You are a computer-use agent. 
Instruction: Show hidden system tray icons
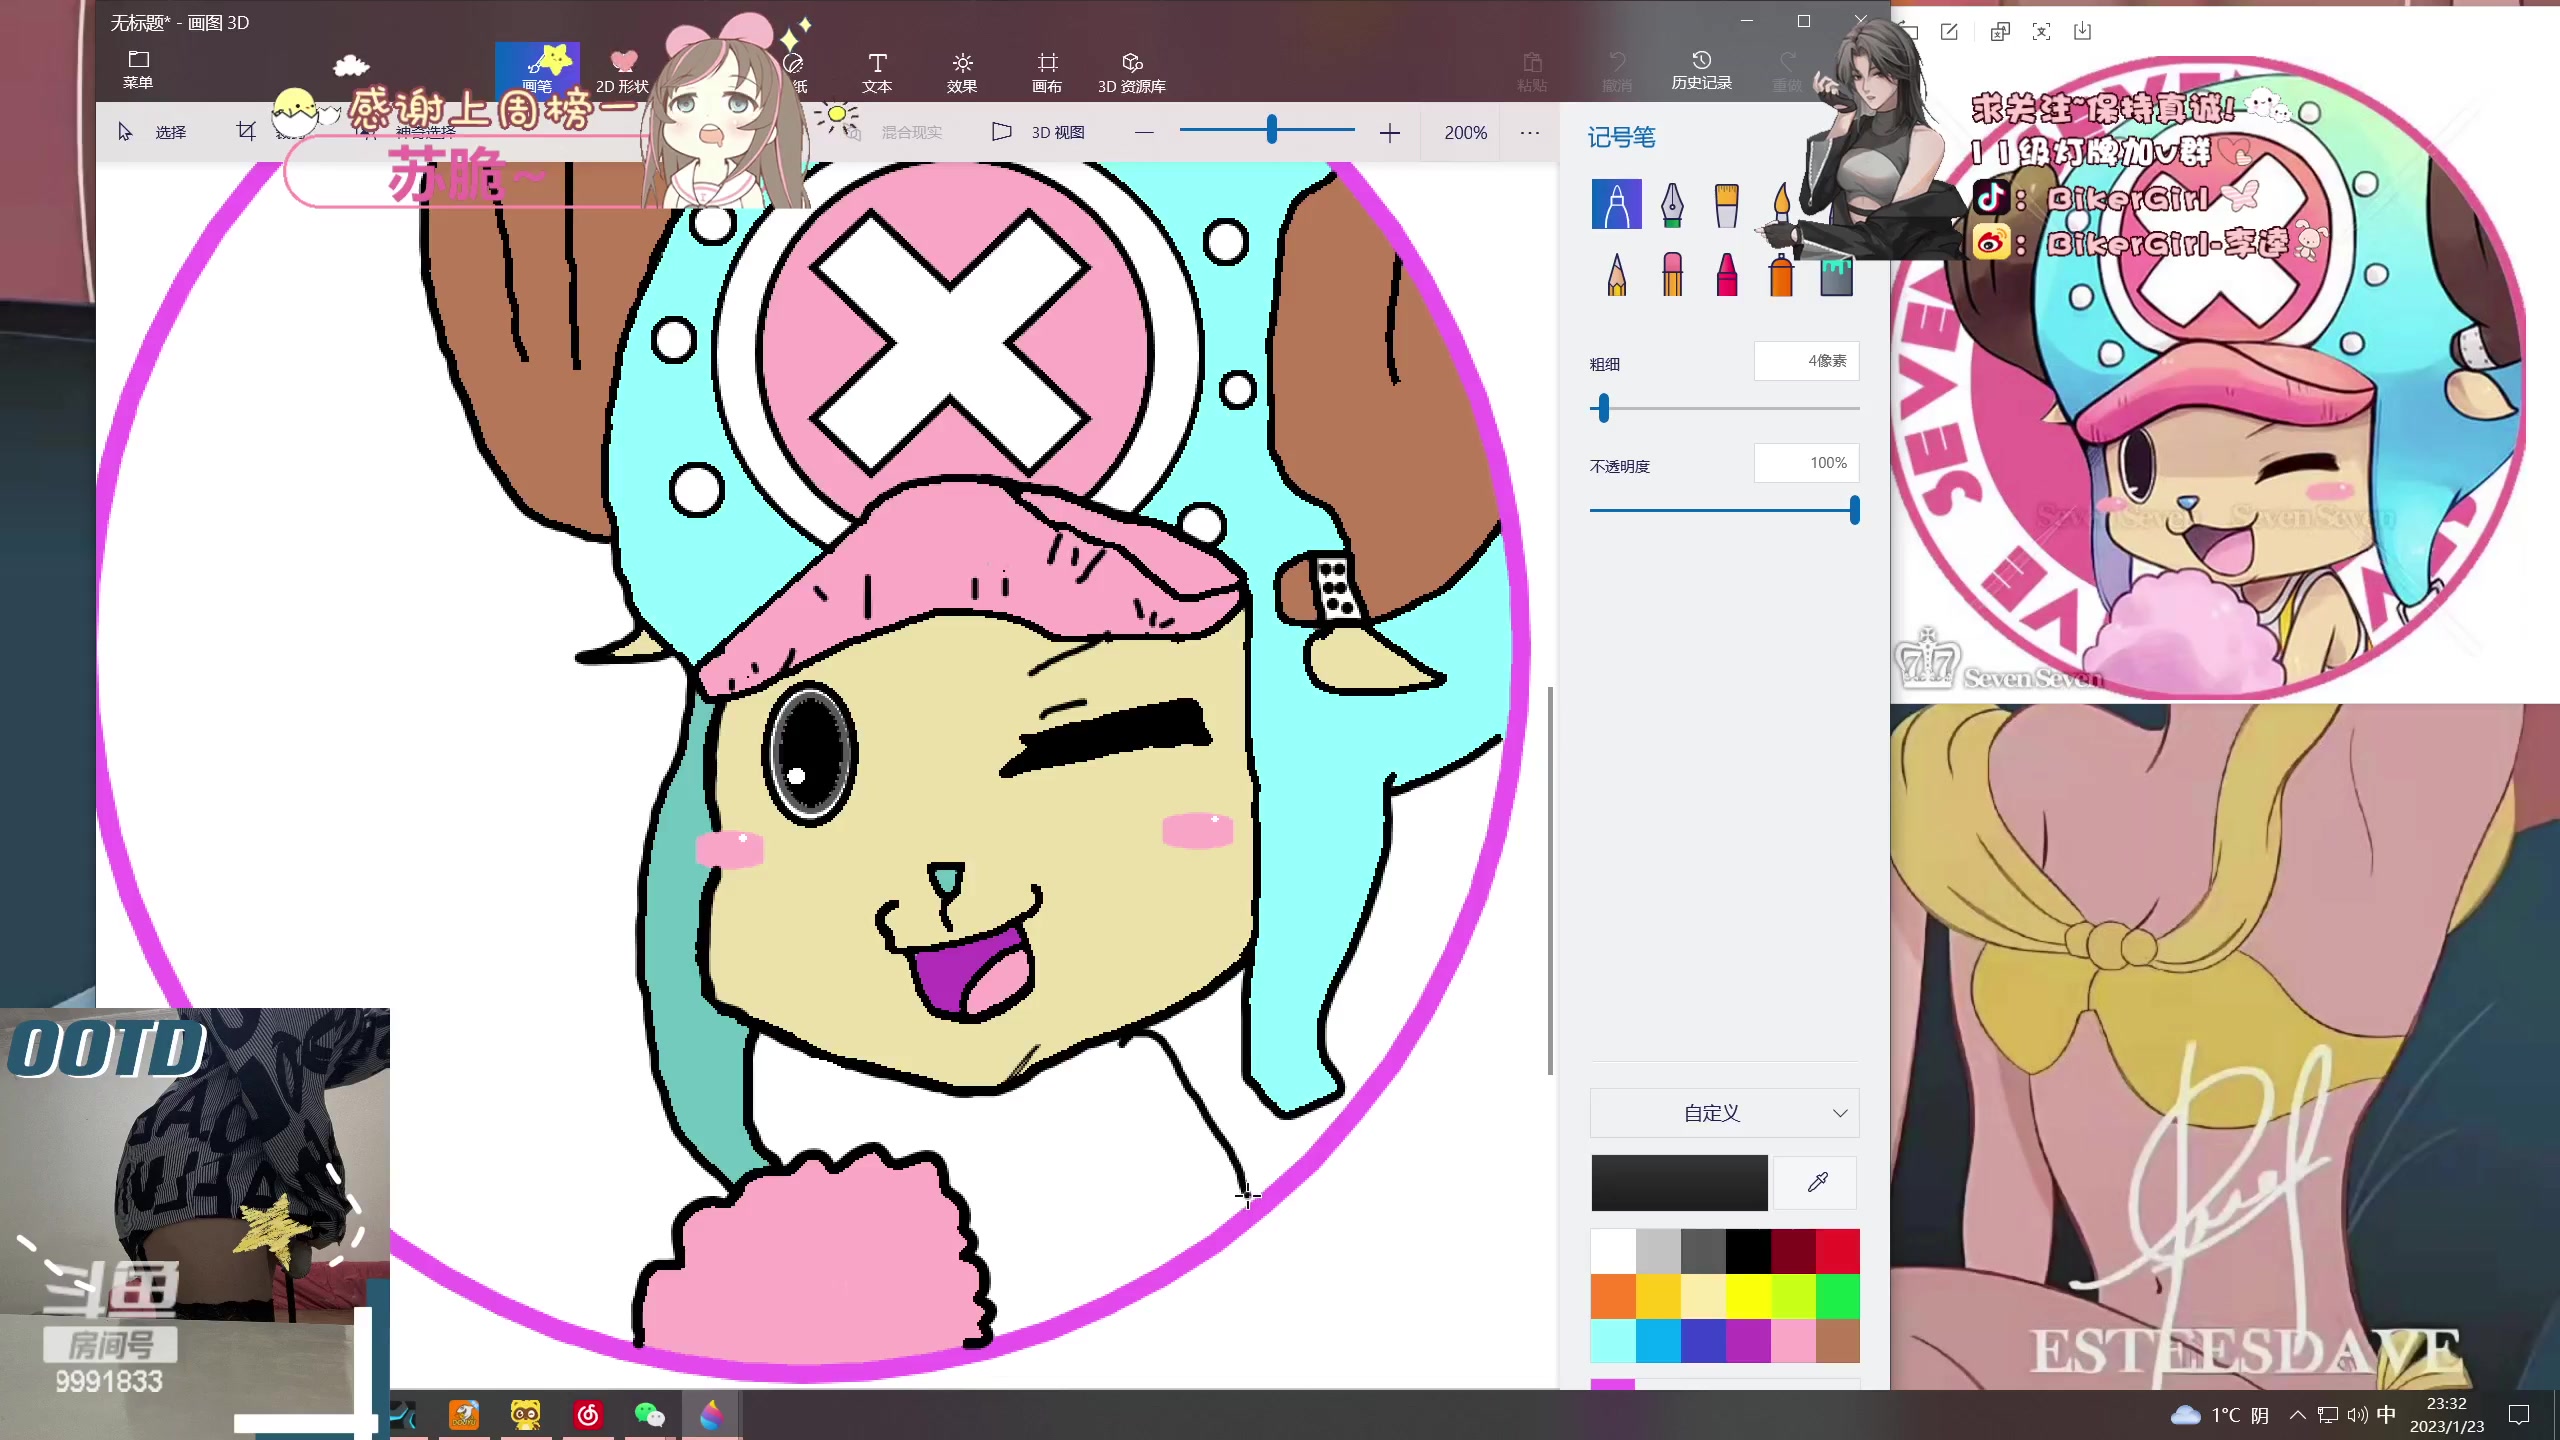pos(2298,1415)
